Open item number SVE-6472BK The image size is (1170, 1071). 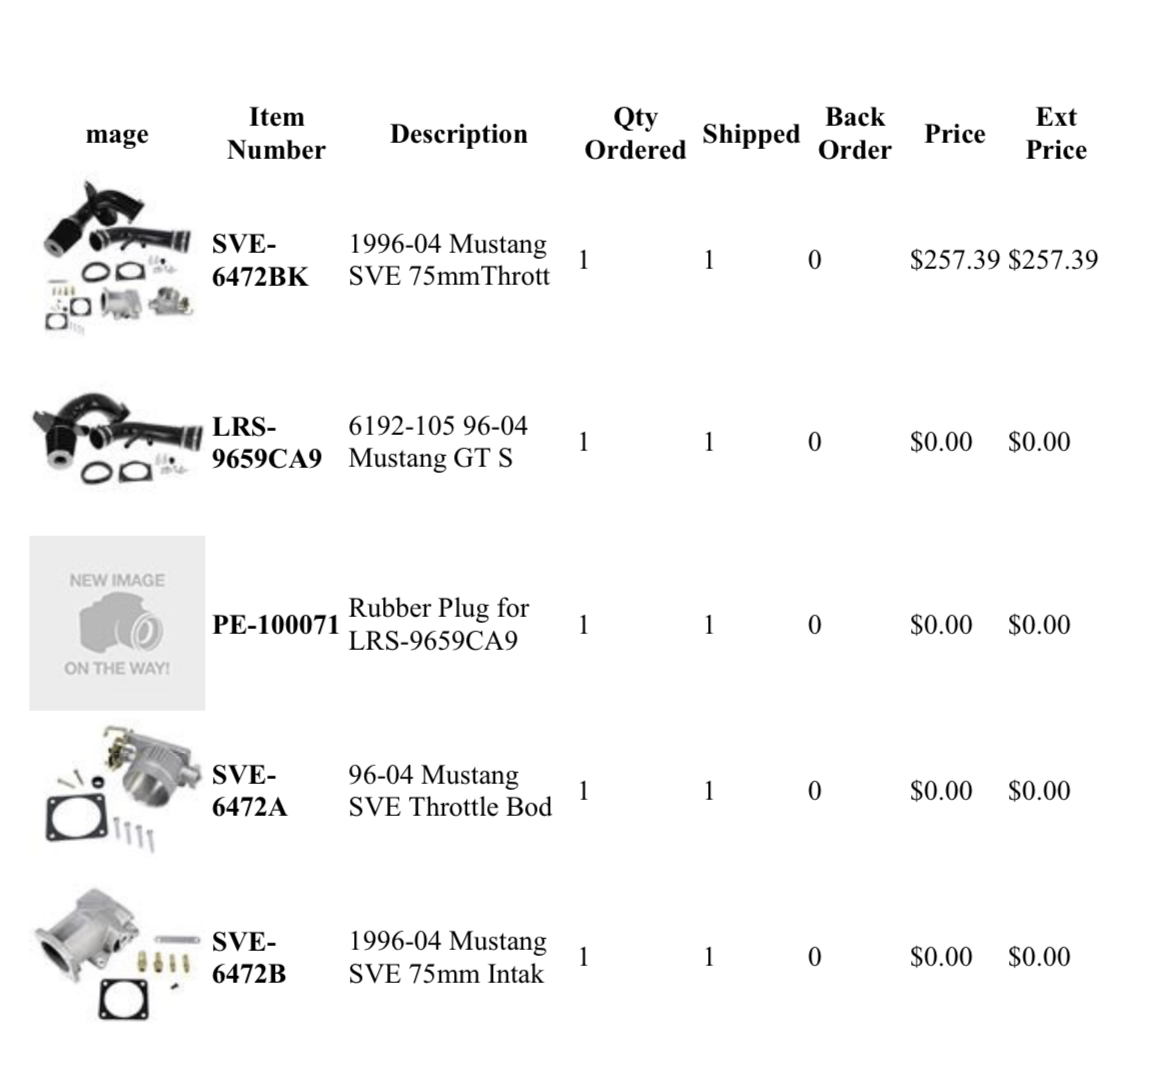coord(260,260)
